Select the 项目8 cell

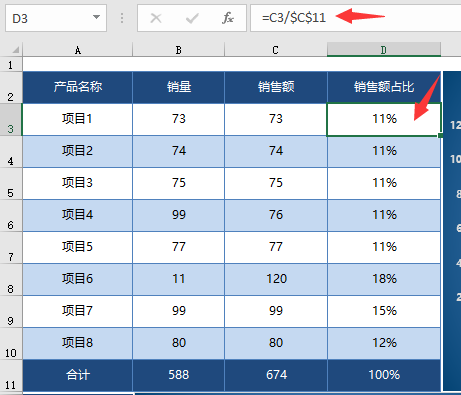(78, 343)
